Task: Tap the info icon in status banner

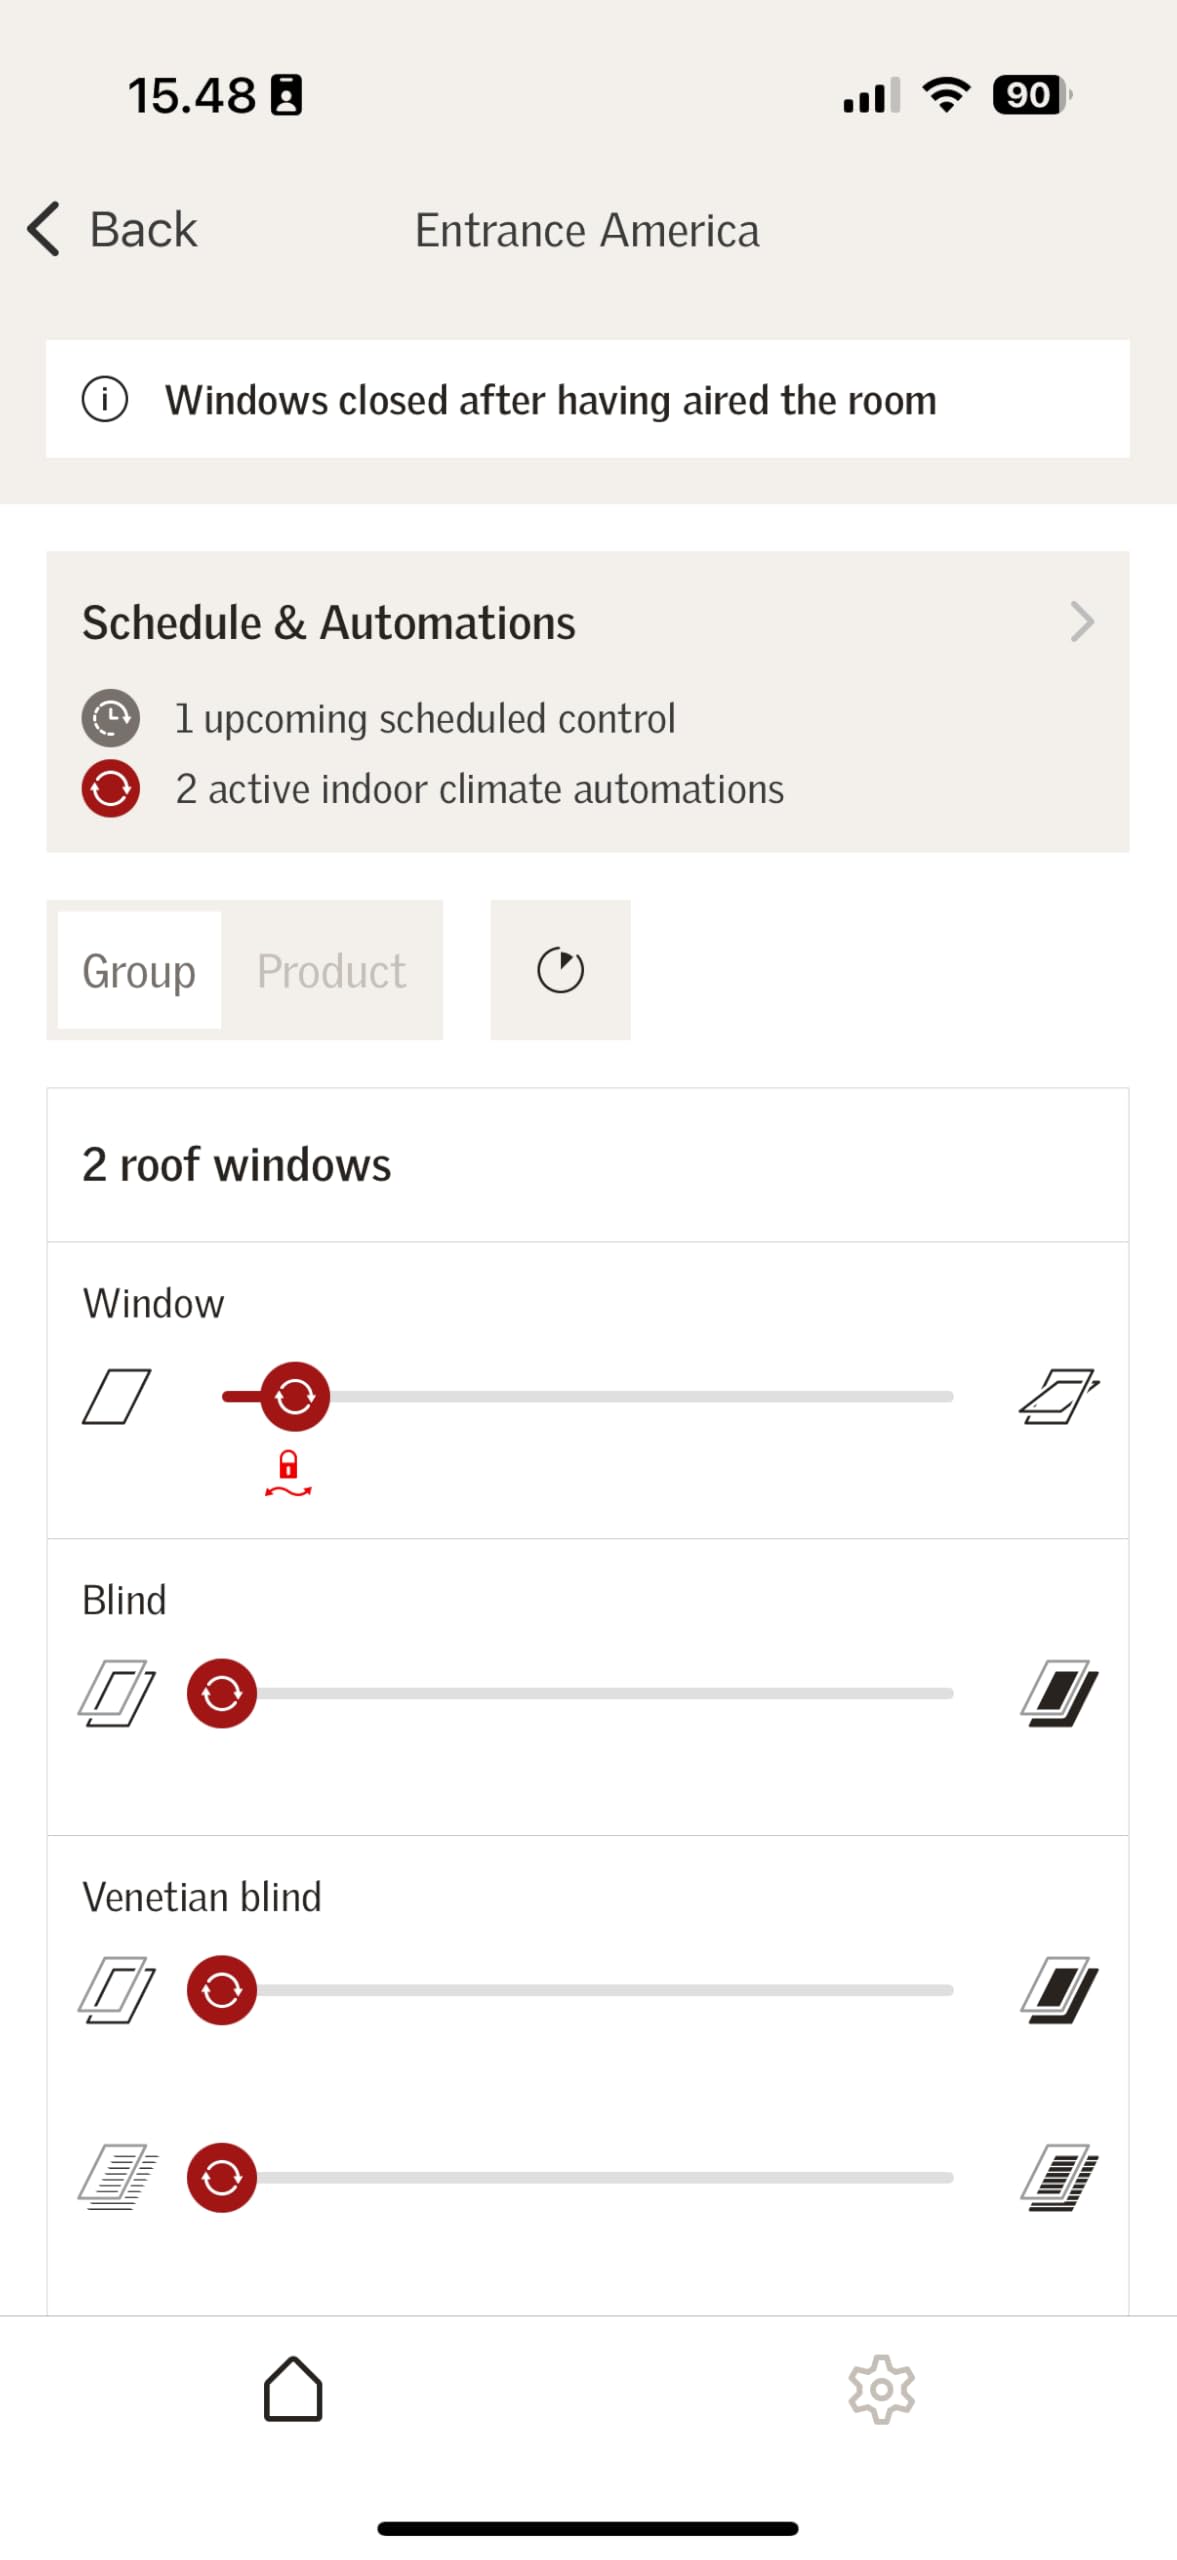Action: [x=105, y=400]
